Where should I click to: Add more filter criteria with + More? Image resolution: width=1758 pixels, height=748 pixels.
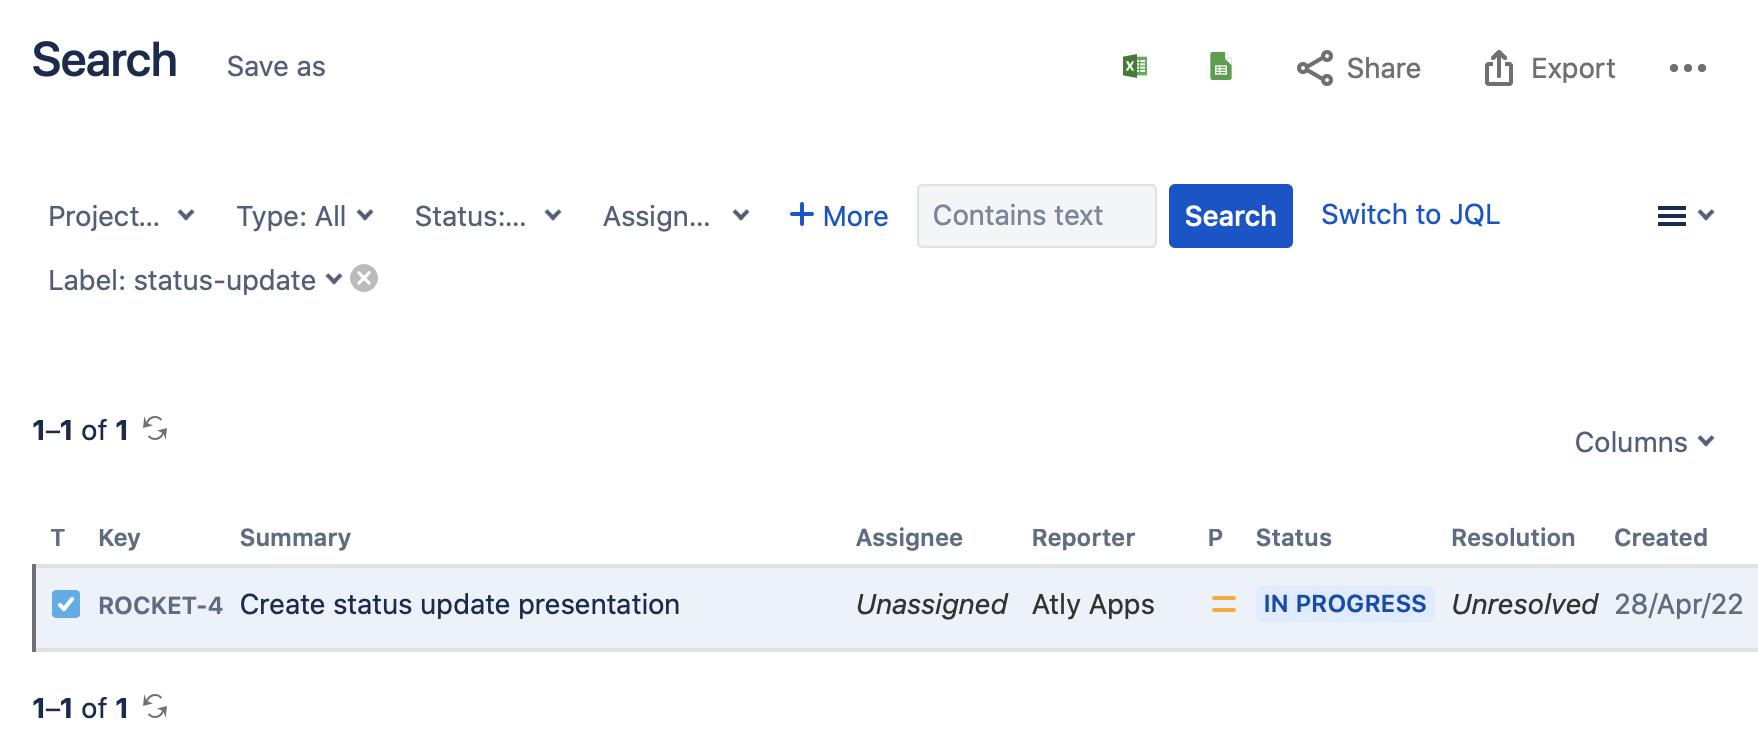(x=838, y=216)
